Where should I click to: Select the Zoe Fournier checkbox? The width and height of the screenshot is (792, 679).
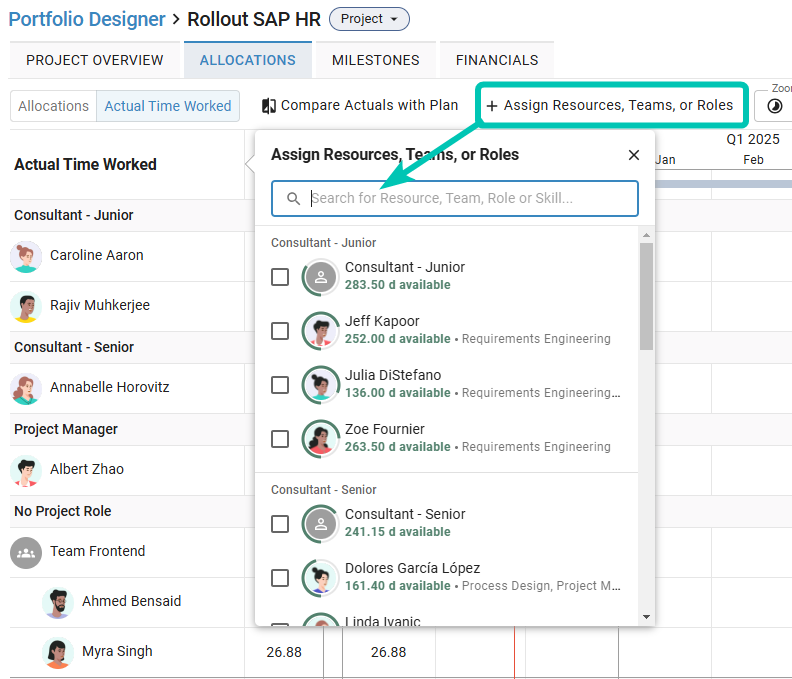point(280,439)
